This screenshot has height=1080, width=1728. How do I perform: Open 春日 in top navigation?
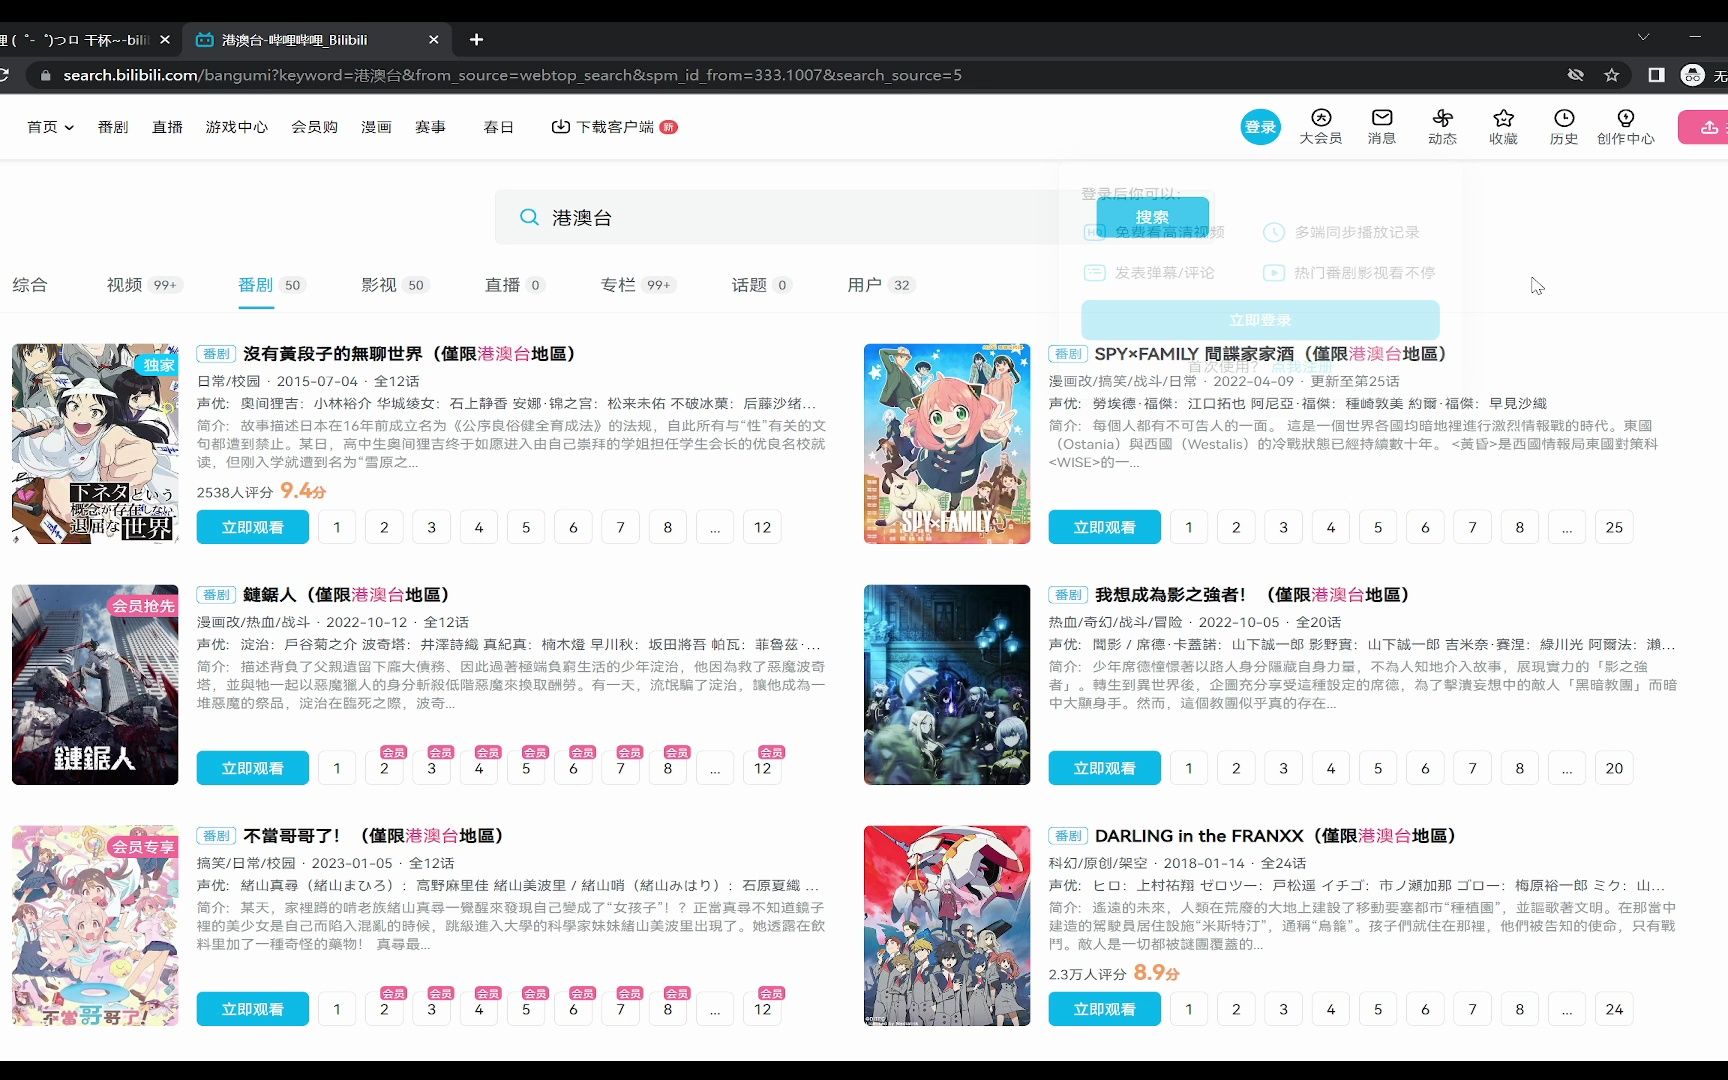(x=498, y=127)
